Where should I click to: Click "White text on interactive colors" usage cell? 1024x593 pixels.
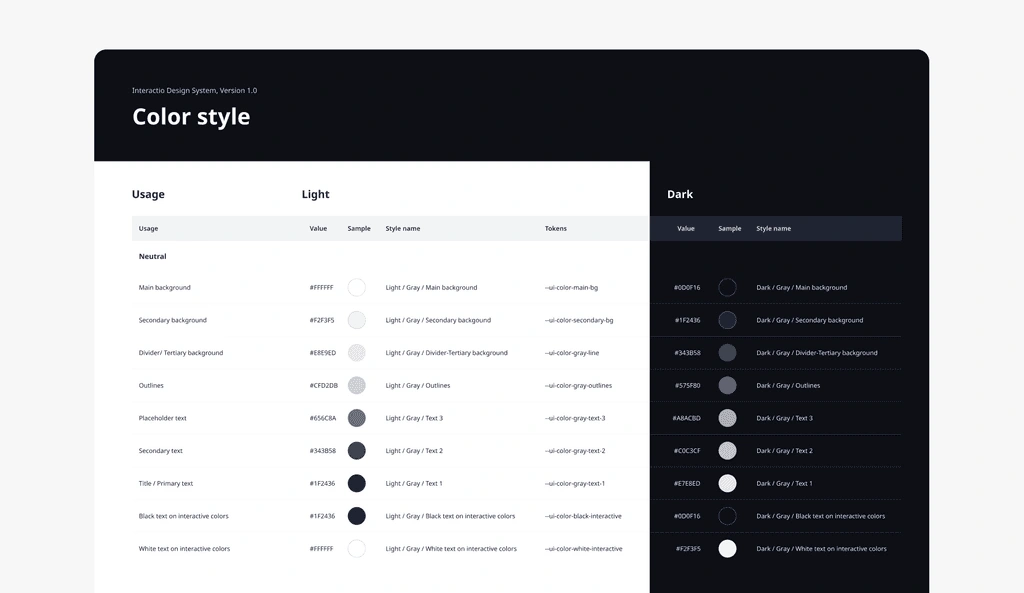[x=184, y=549]
